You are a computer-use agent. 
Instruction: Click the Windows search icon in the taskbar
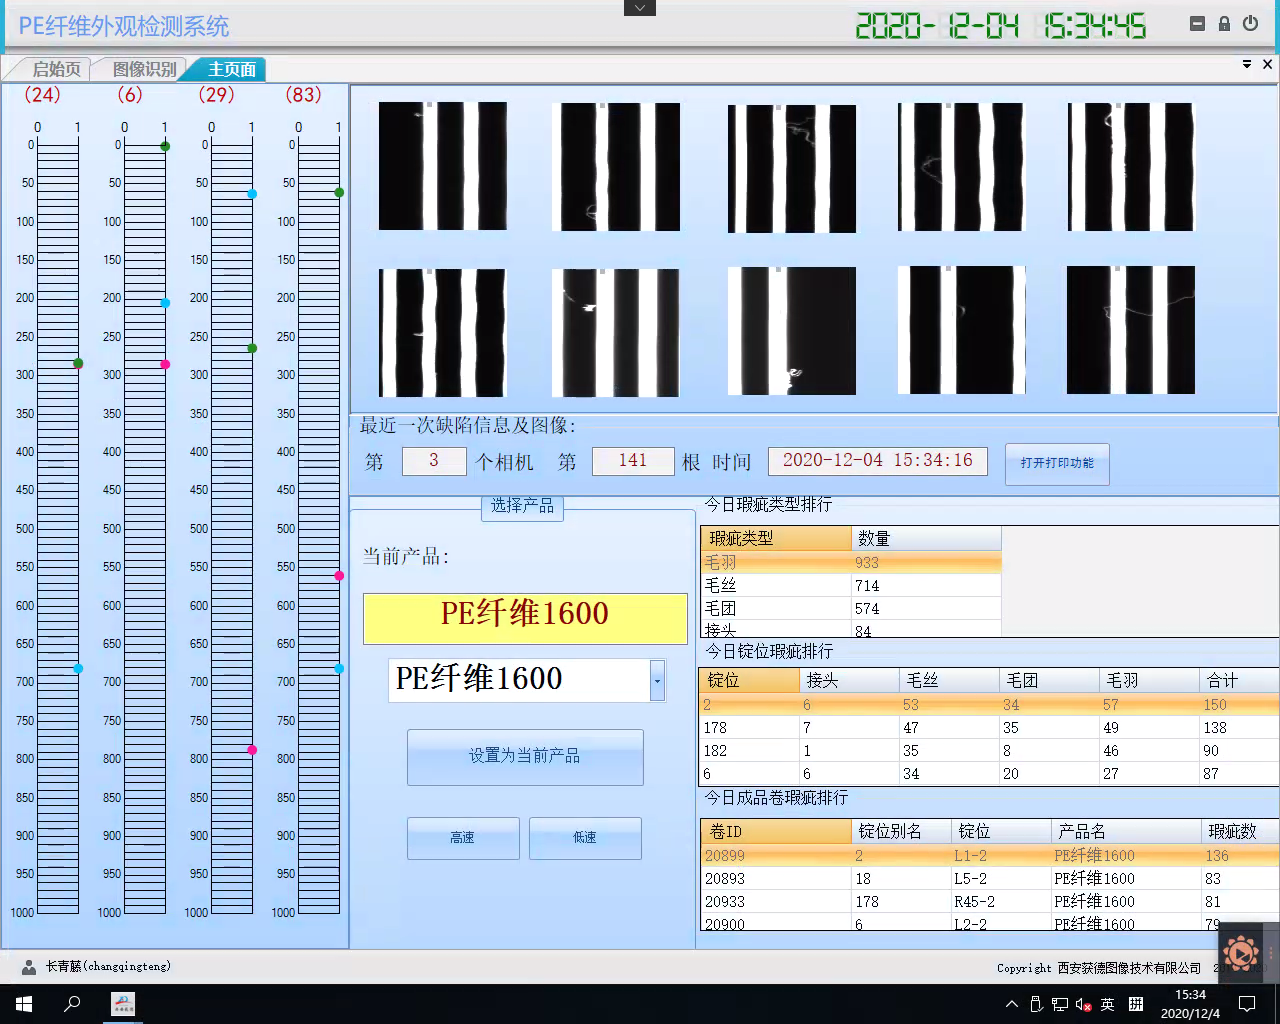69,1003
